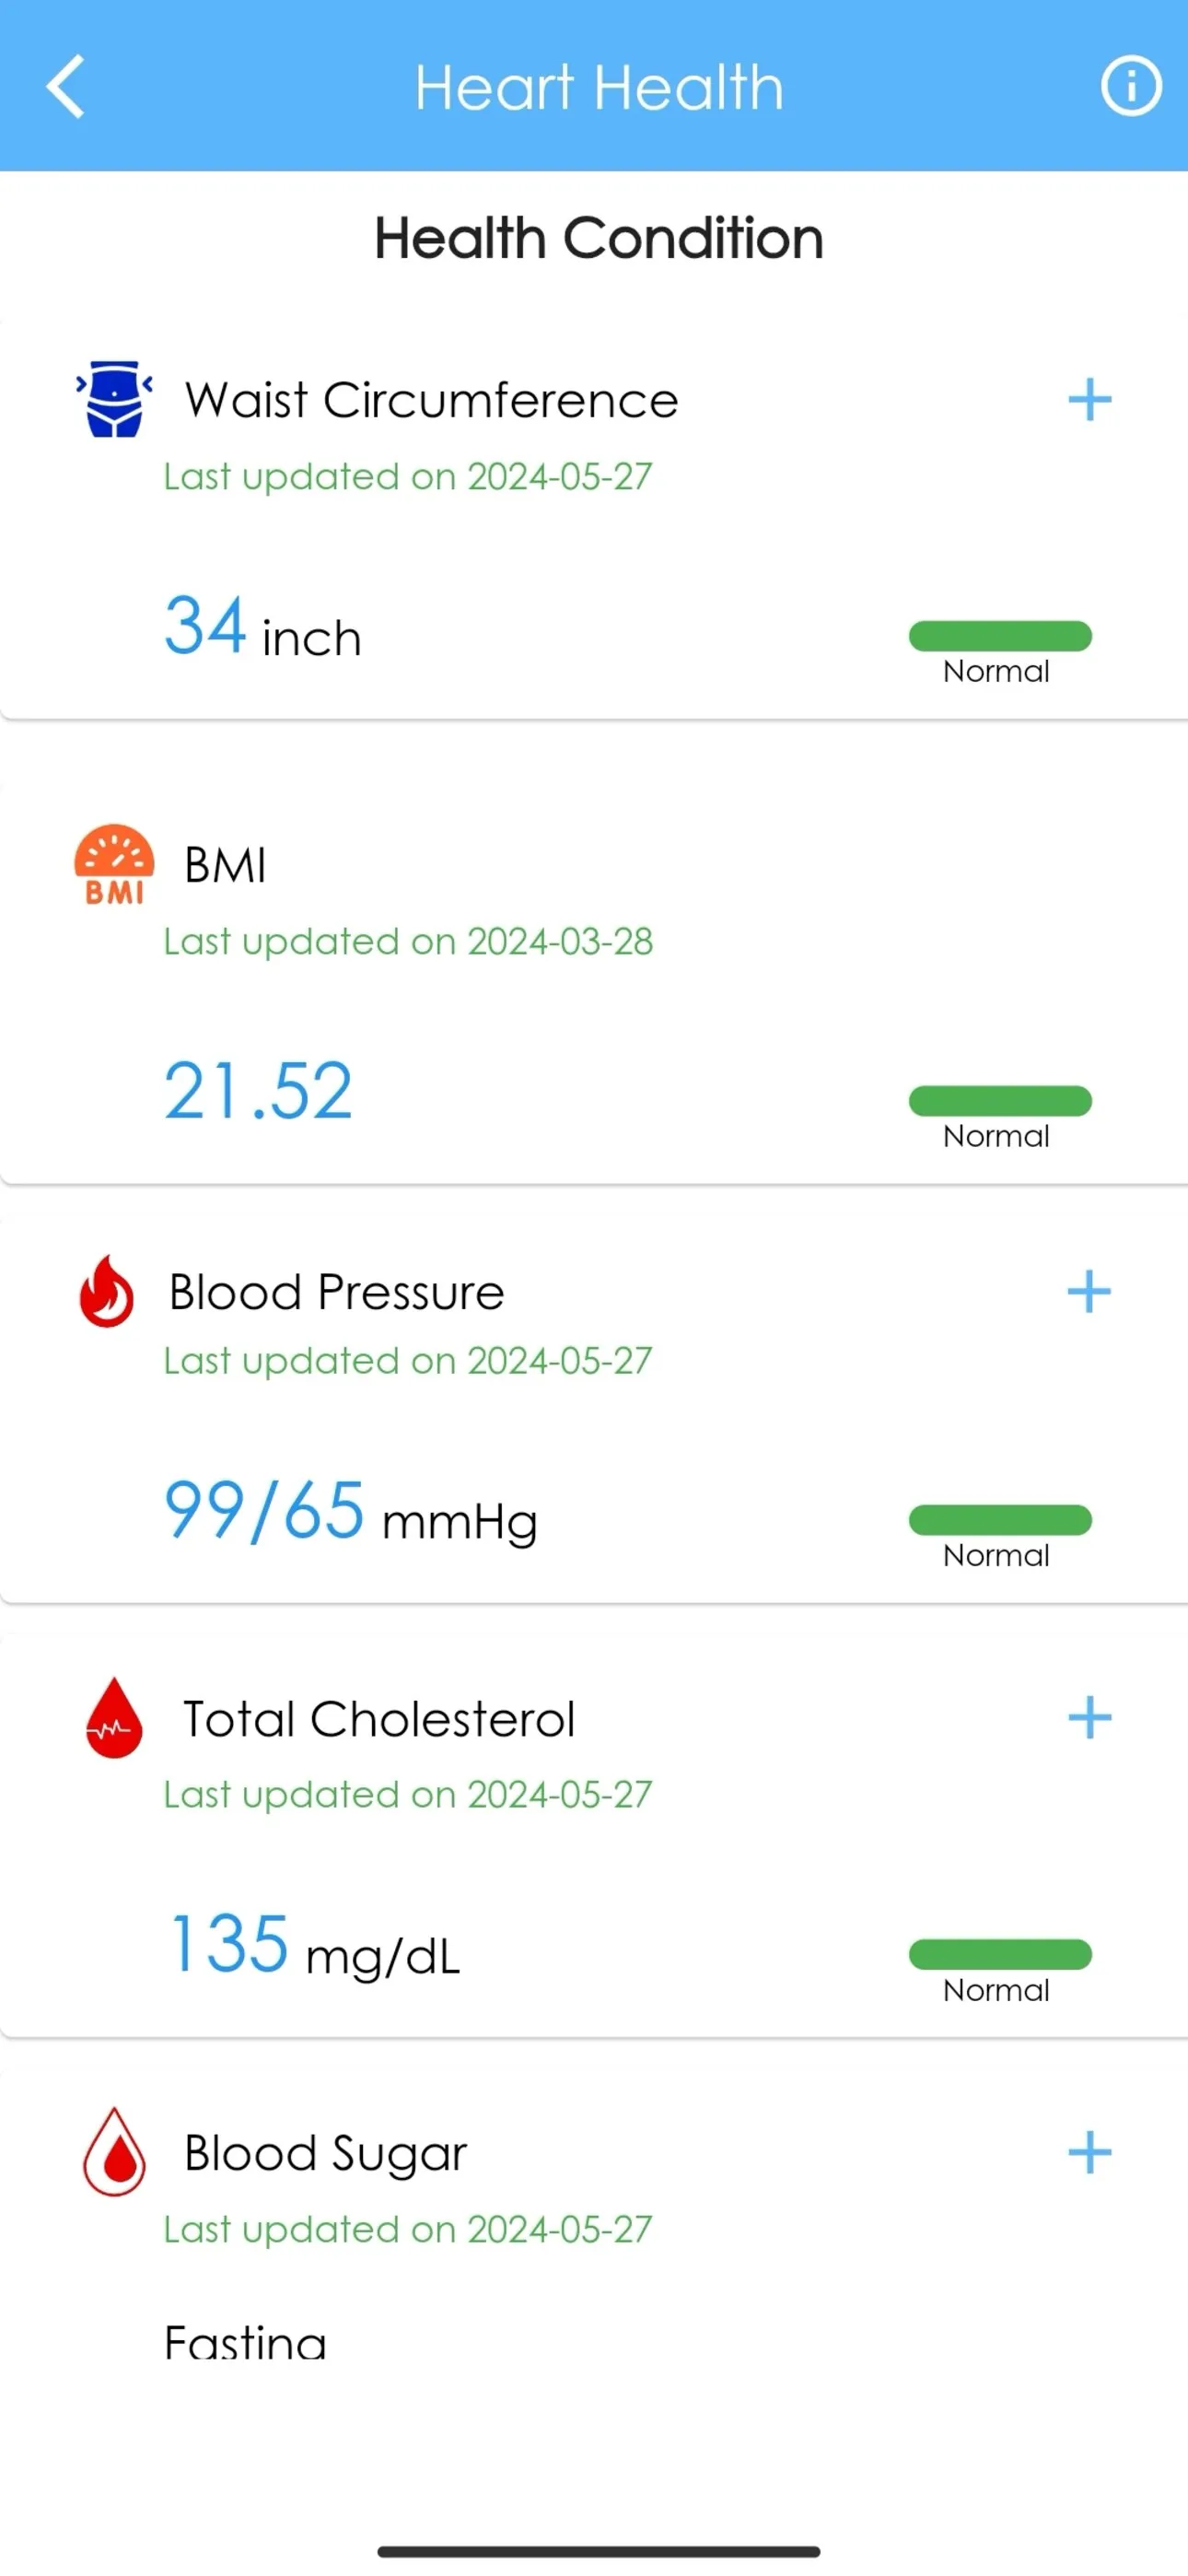The width and height of the screenshot is (1188, 2576).
Task: Select the Waist Circumference Normal status bar
Action: 1000,636
